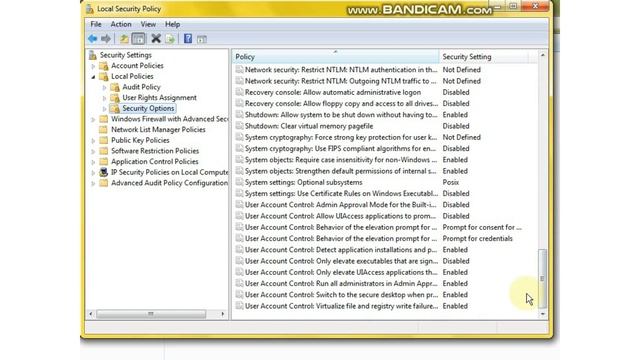
Task: Expand the Audit Policy tree node
Action: pyautogui.click(x=104, y=87)
